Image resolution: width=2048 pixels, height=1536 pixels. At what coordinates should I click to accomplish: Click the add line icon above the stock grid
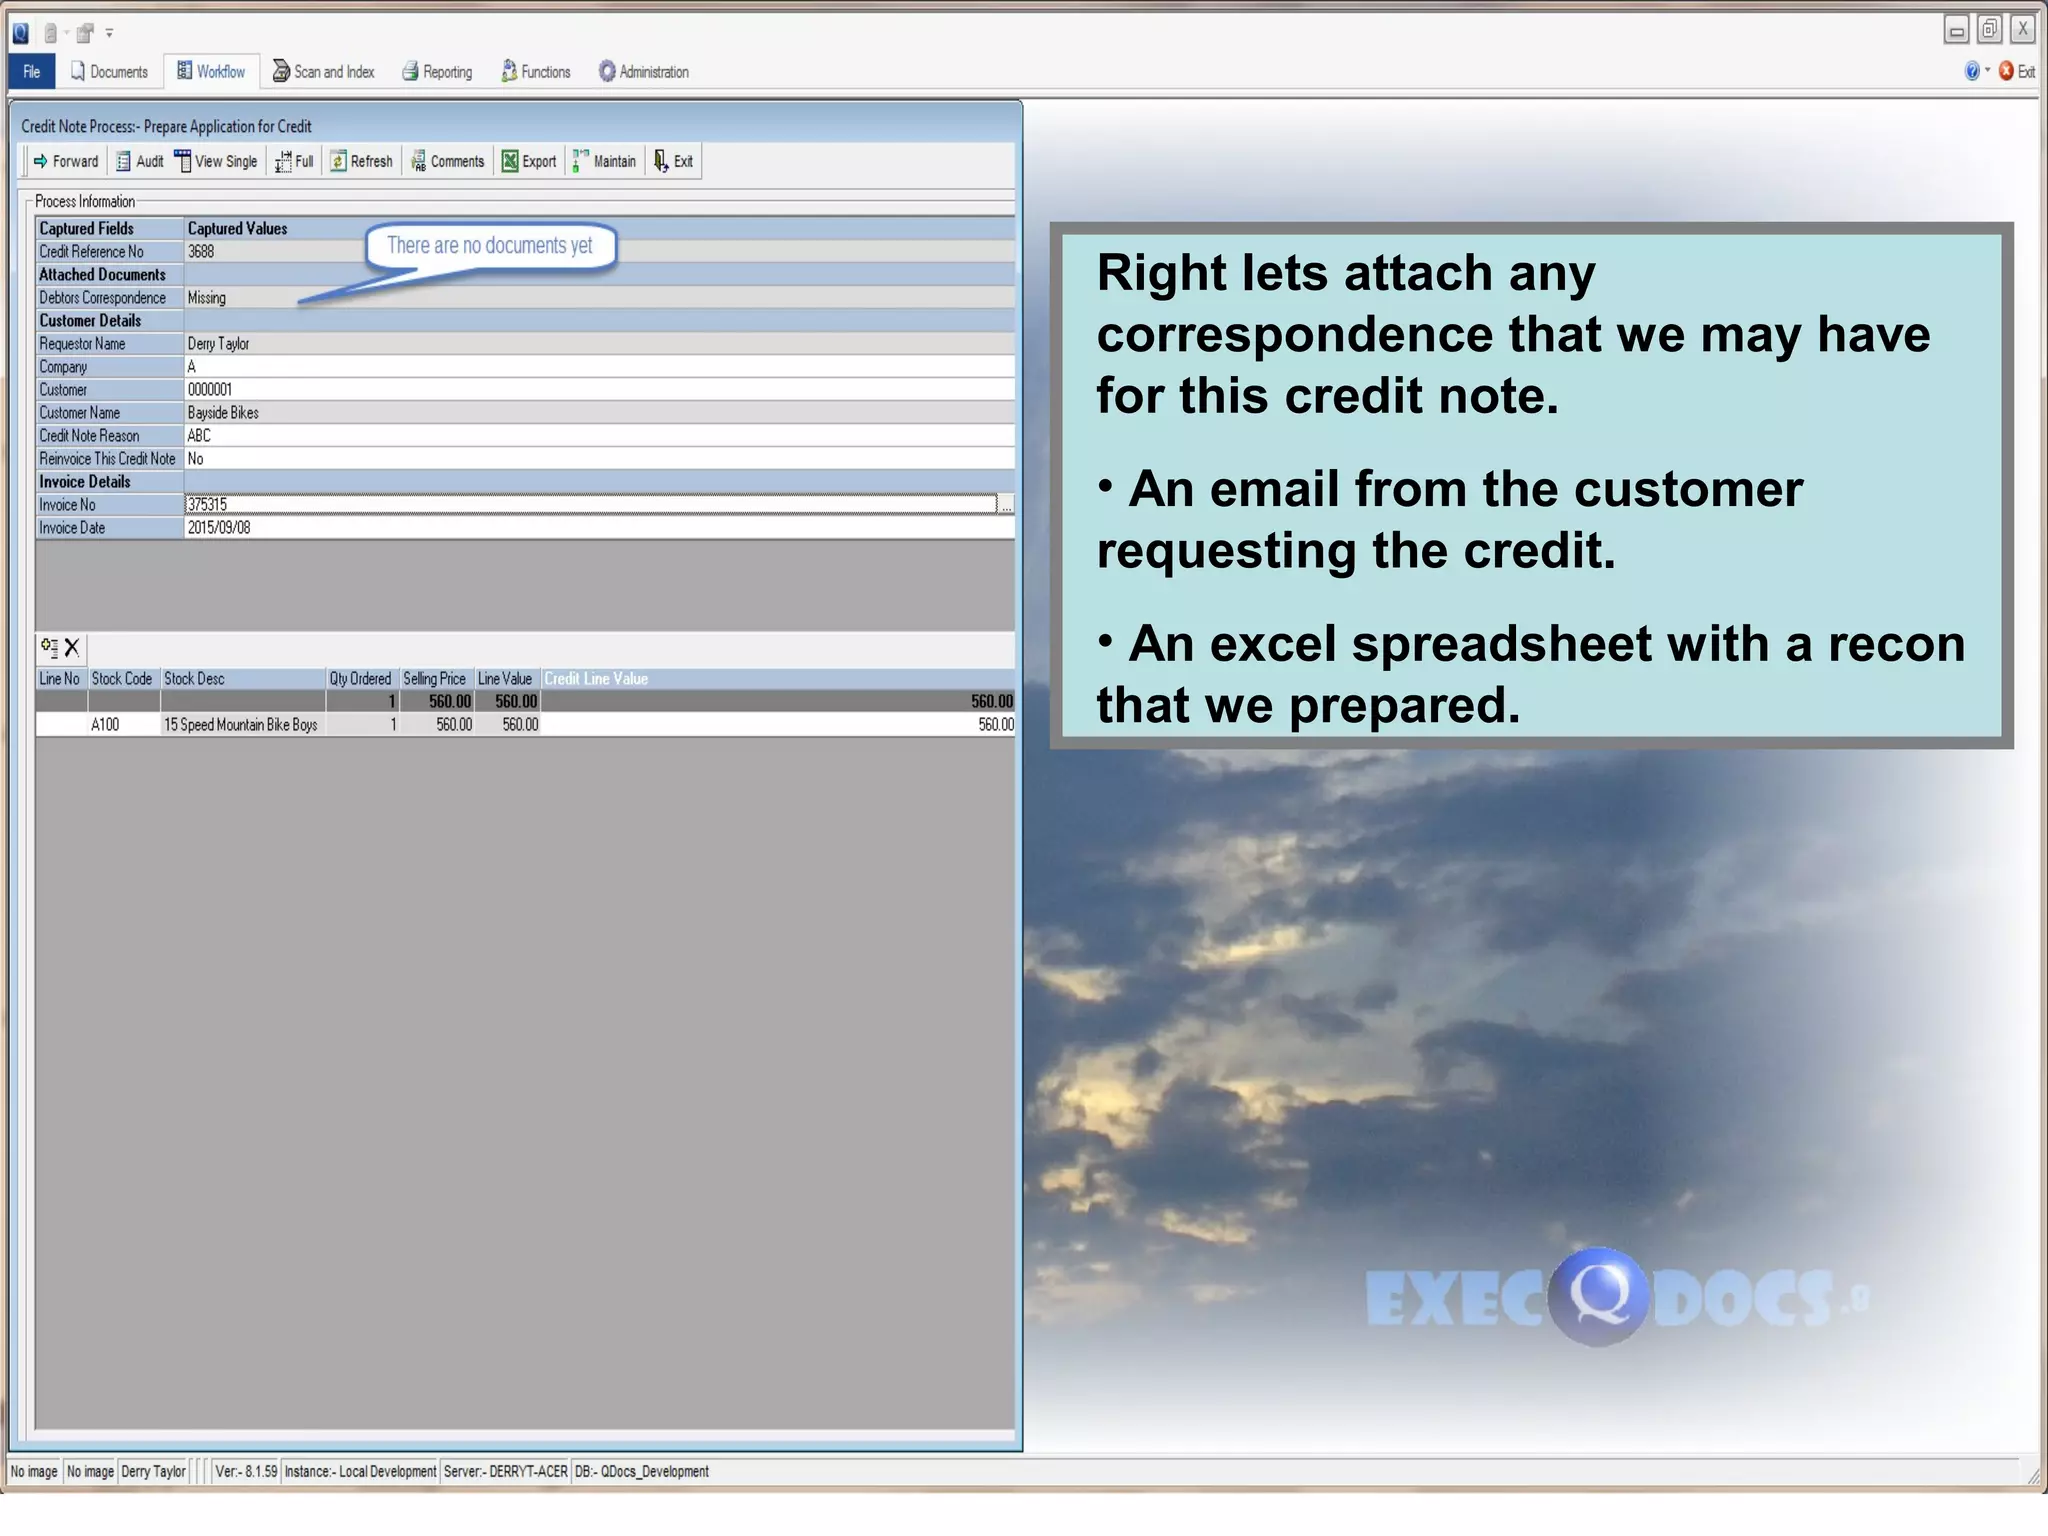pyautogui.click(x=49, y=648)
